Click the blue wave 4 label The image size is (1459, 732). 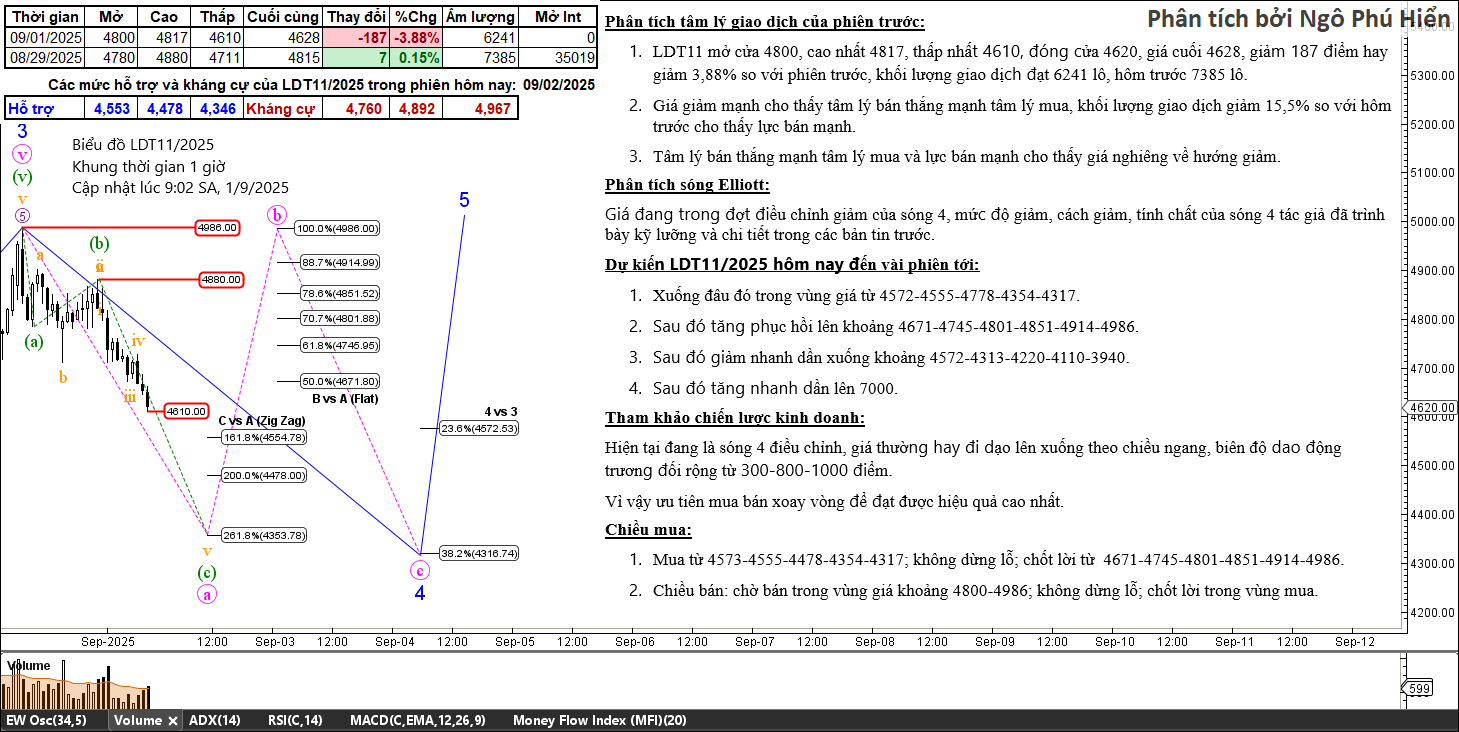click(x=420, y=593)
